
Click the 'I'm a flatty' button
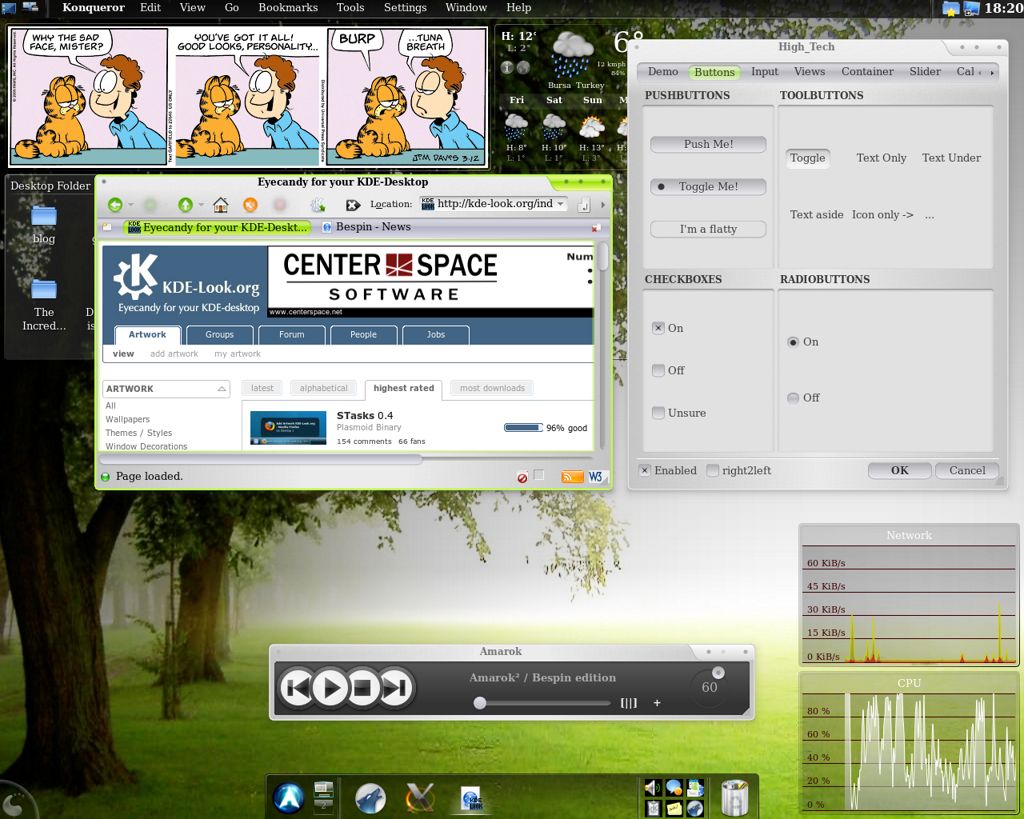(708, 229)
